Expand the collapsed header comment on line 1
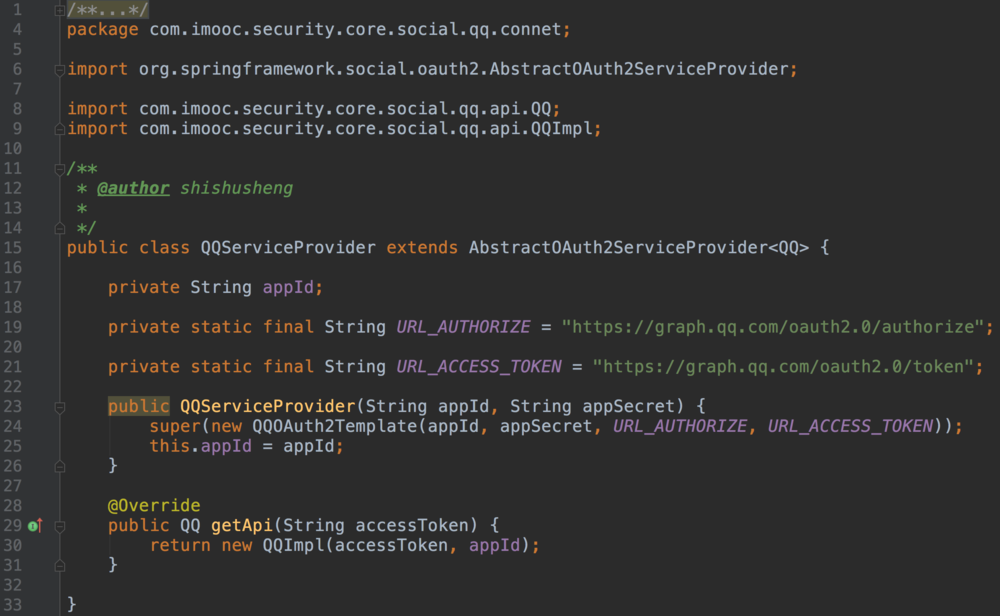 coord(60,10)
